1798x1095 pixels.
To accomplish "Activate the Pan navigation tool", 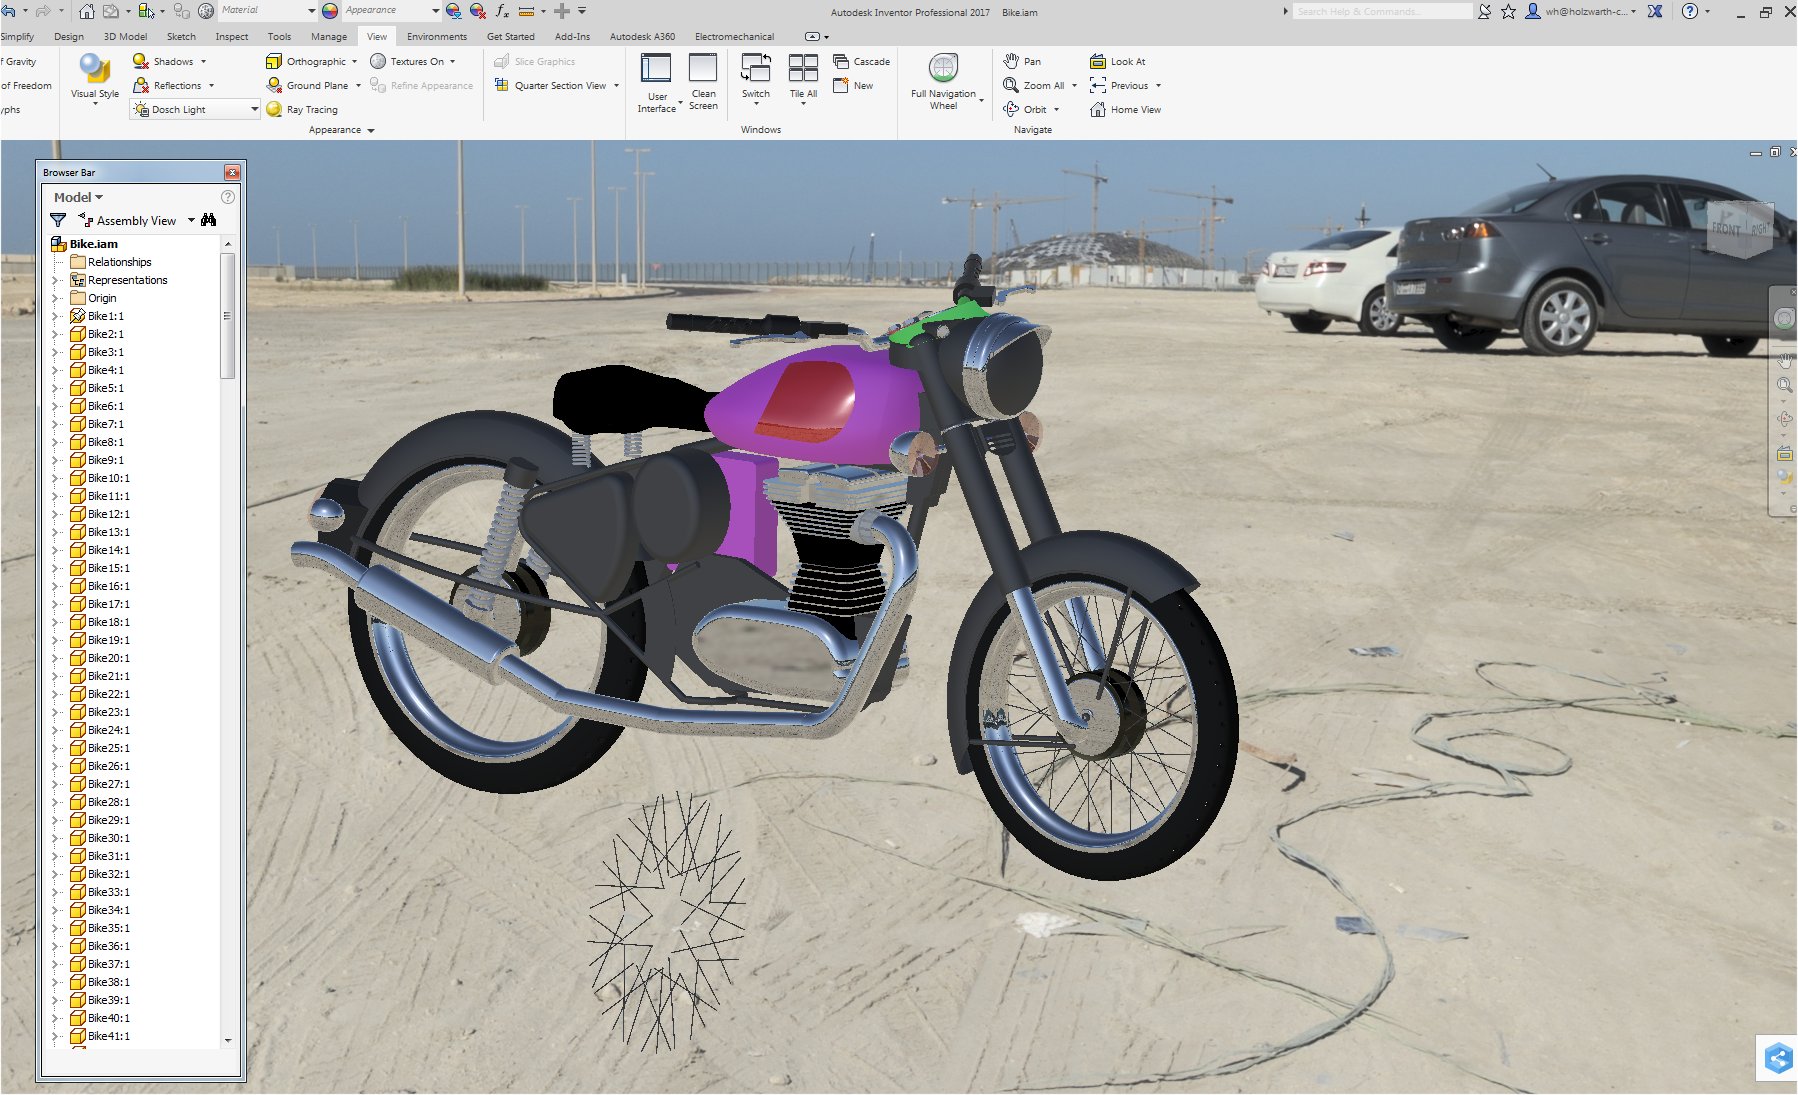I will (1024, 61).
